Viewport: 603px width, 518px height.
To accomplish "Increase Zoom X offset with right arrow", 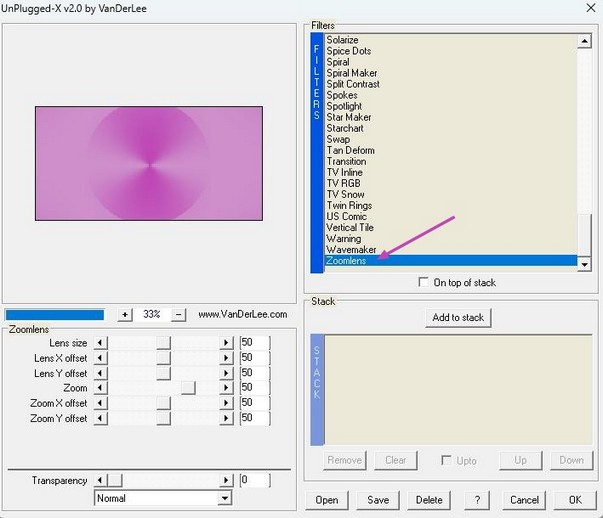I will 227,403.
